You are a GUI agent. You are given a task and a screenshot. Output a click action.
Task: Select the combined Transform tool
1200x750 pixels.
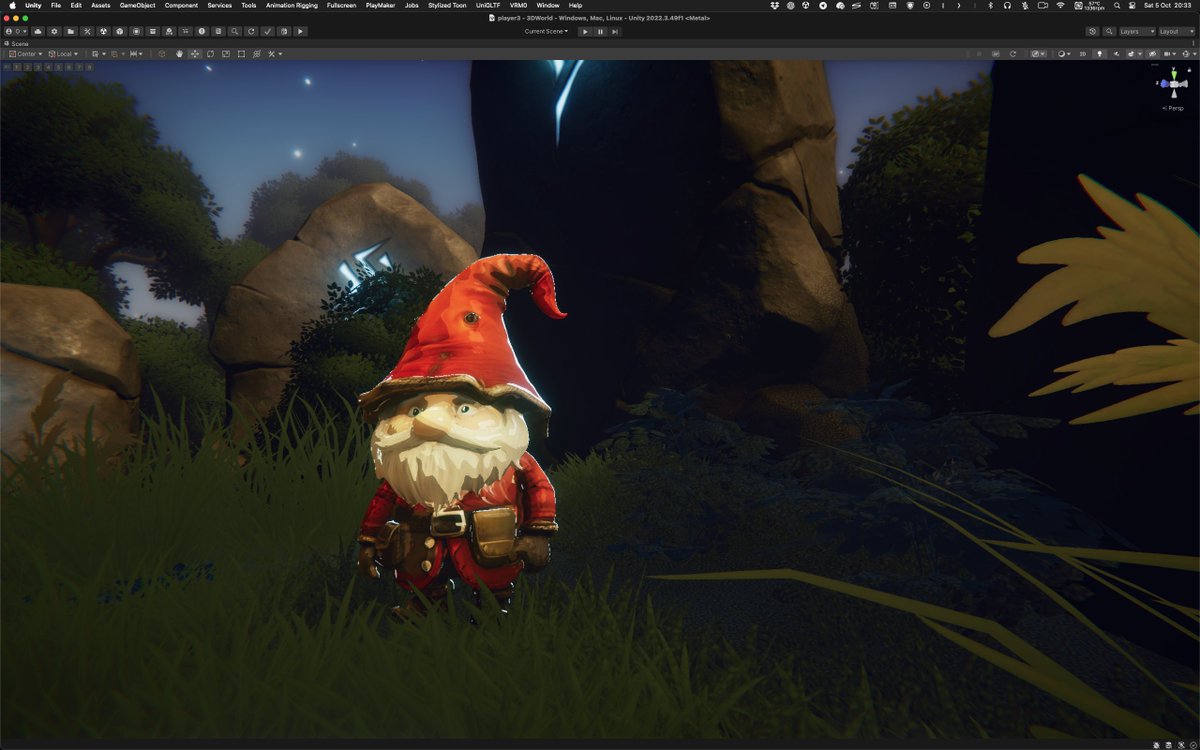coord(257,54)
